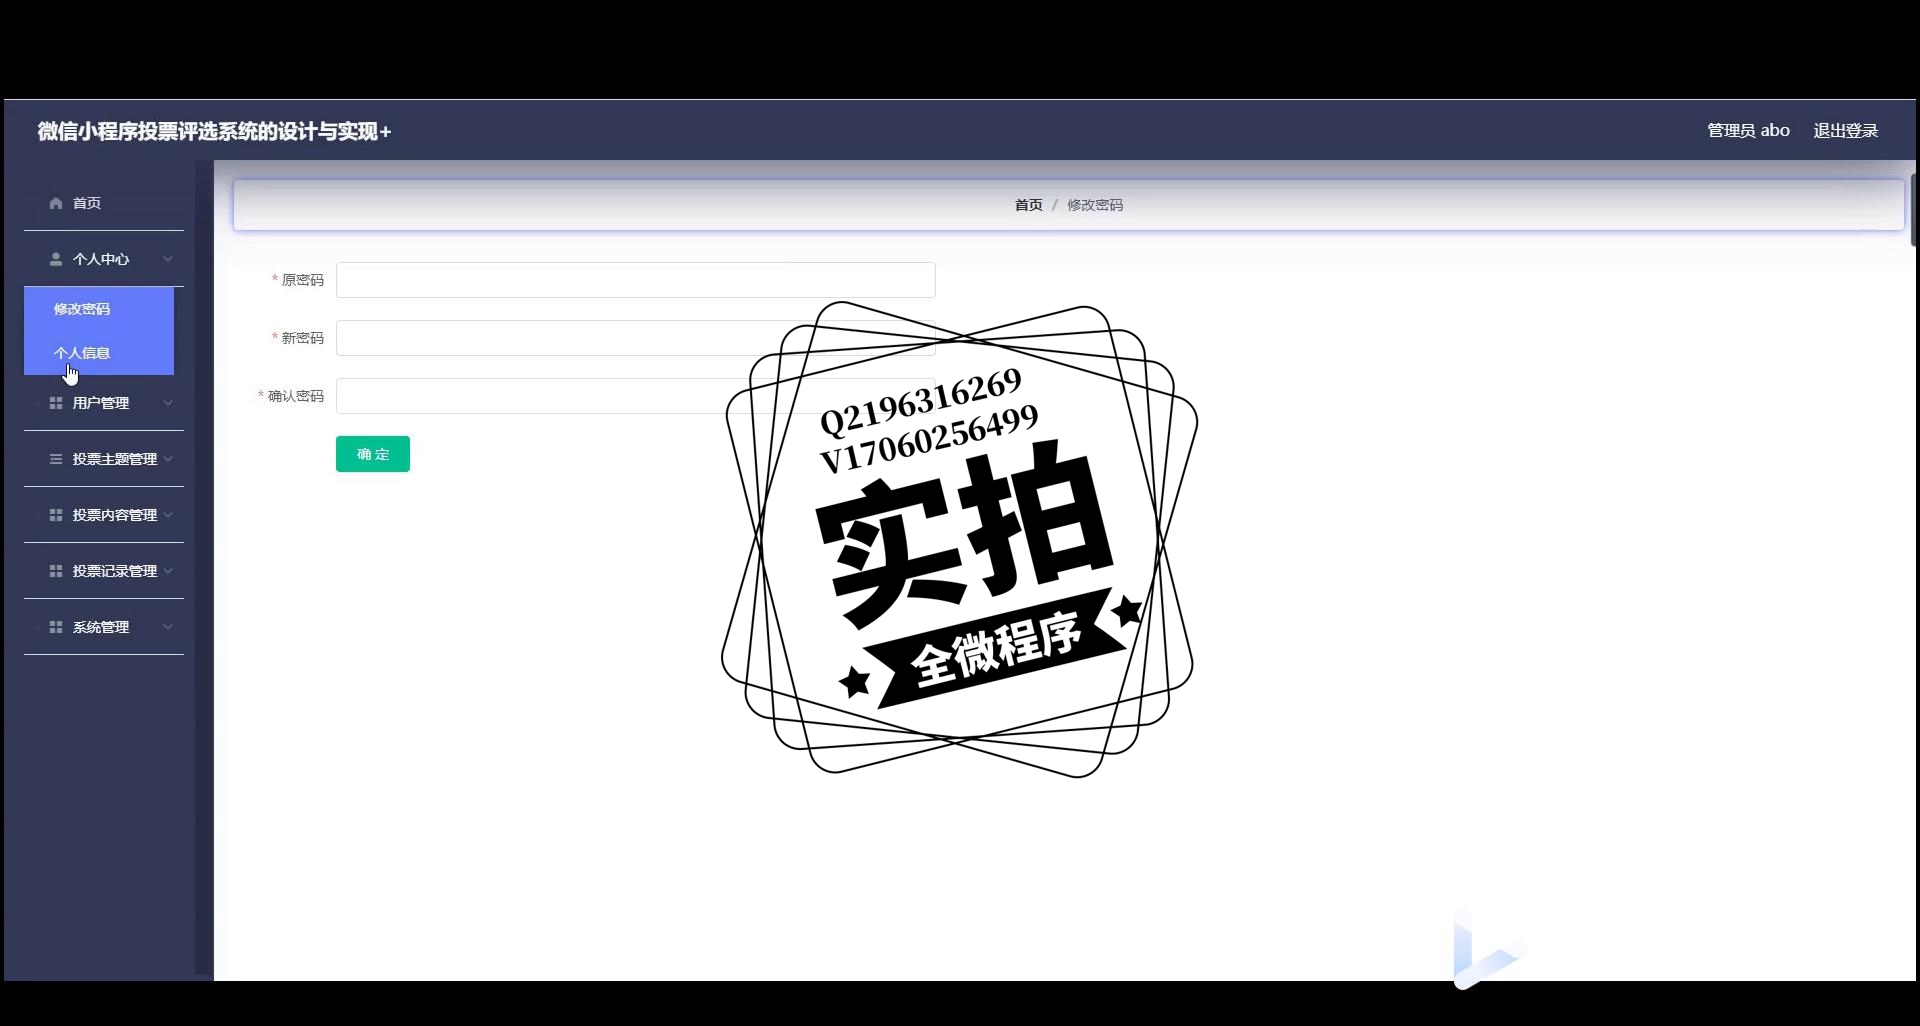Open the 首页 sidebar item
1920x1026 pixels.
pyautogui.click(x=104, y=203)
